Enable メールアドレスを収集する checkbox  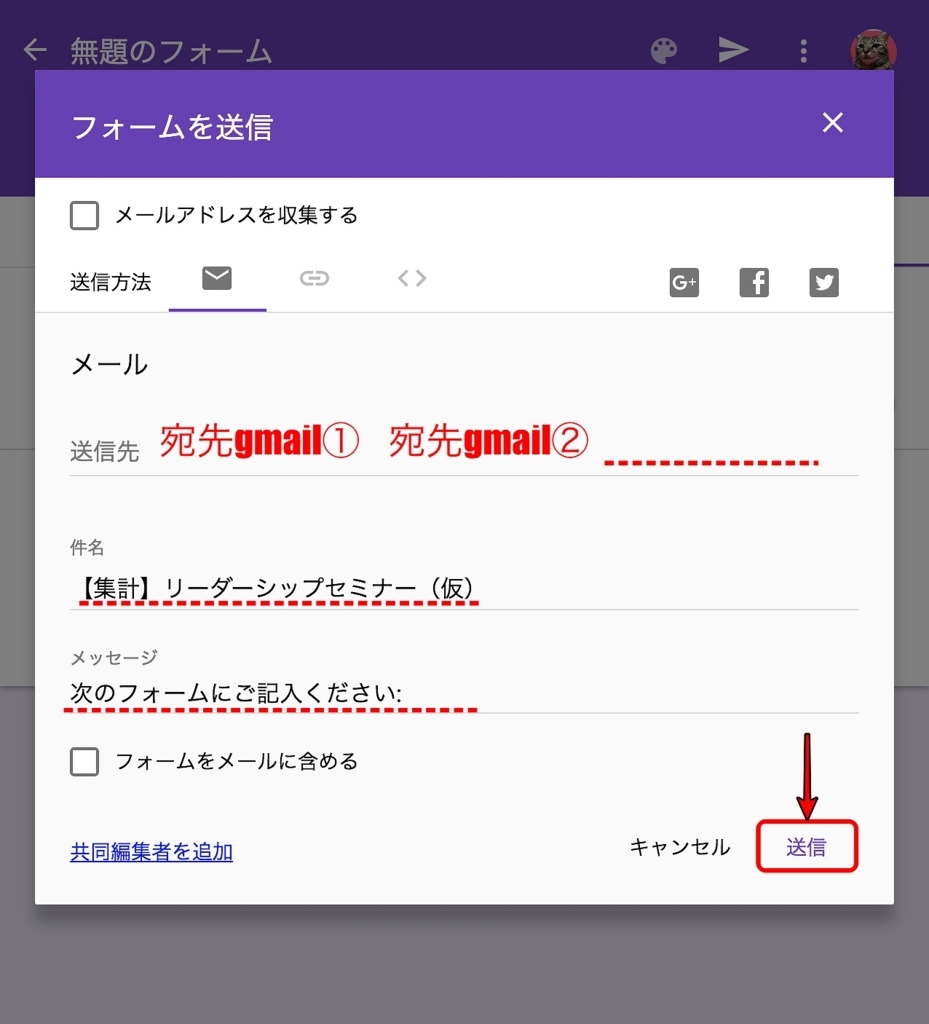84,215
